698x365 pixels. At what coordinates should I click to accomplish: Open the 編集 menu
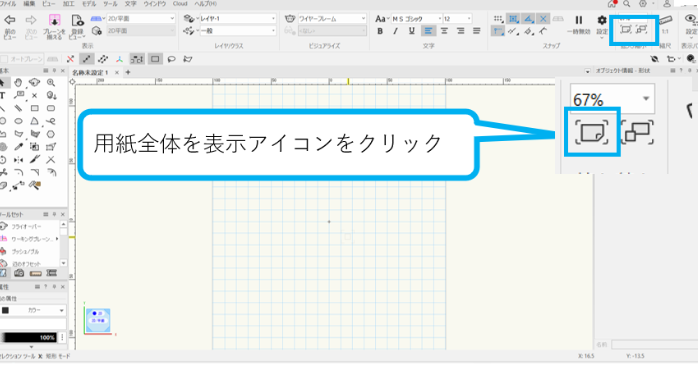tap(29, 4)
